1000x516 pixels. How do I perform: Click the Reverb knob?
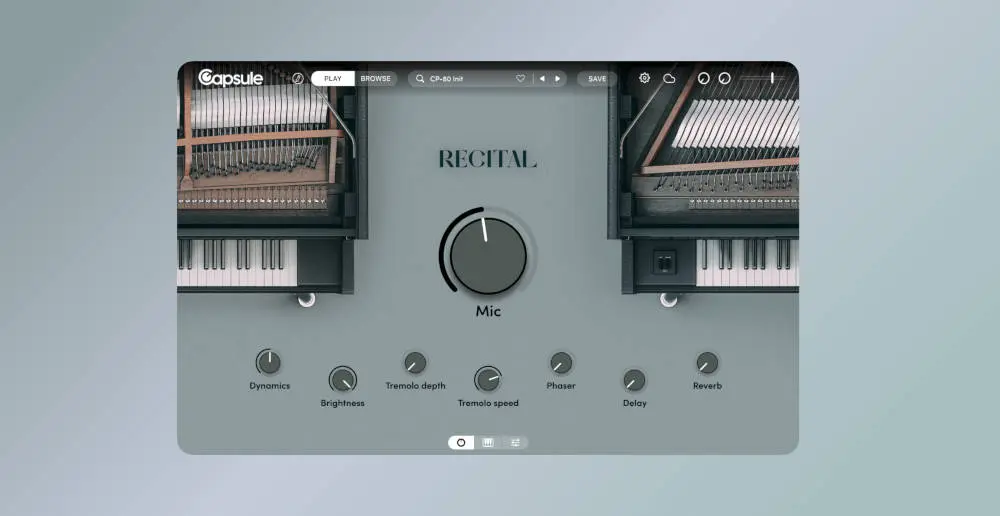tap(707, 363)
